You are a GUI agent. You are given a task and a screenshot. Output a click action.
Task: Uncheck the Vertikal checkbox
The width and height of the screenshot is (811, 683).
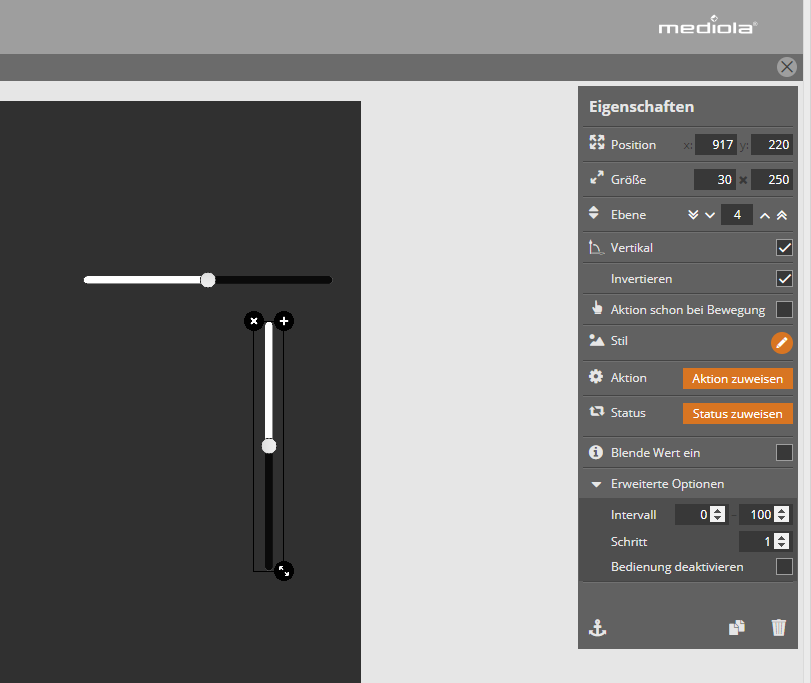[784, 248]
